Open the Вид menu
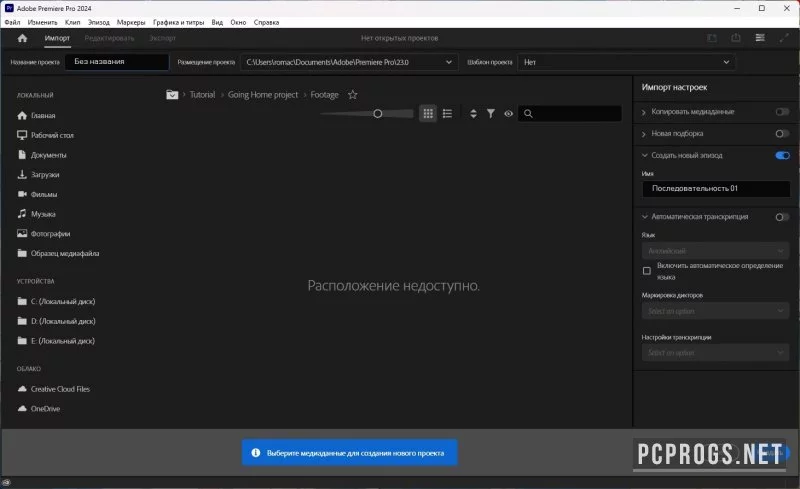The width and height of the screenshot is (800, 489). coord(217,22)
